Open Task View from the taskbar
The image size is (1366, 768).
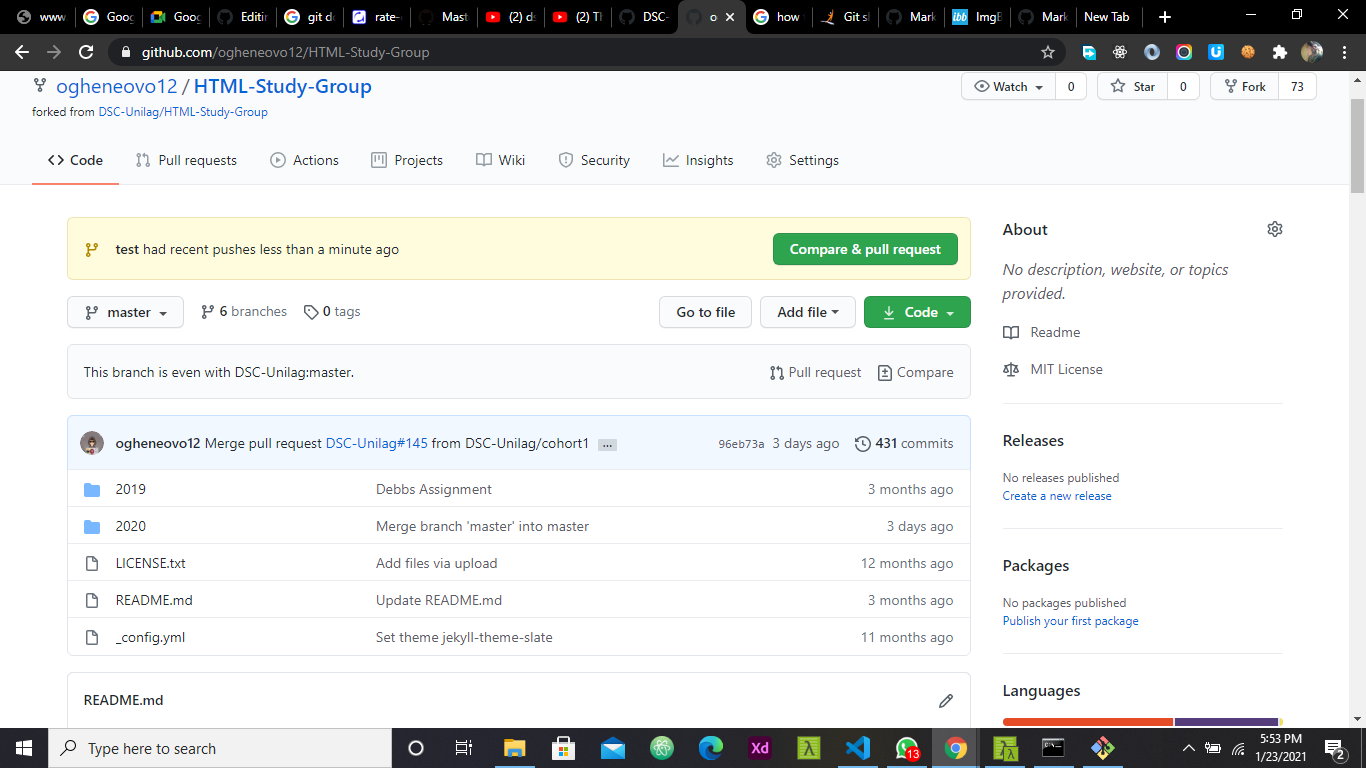click(464, 748)
